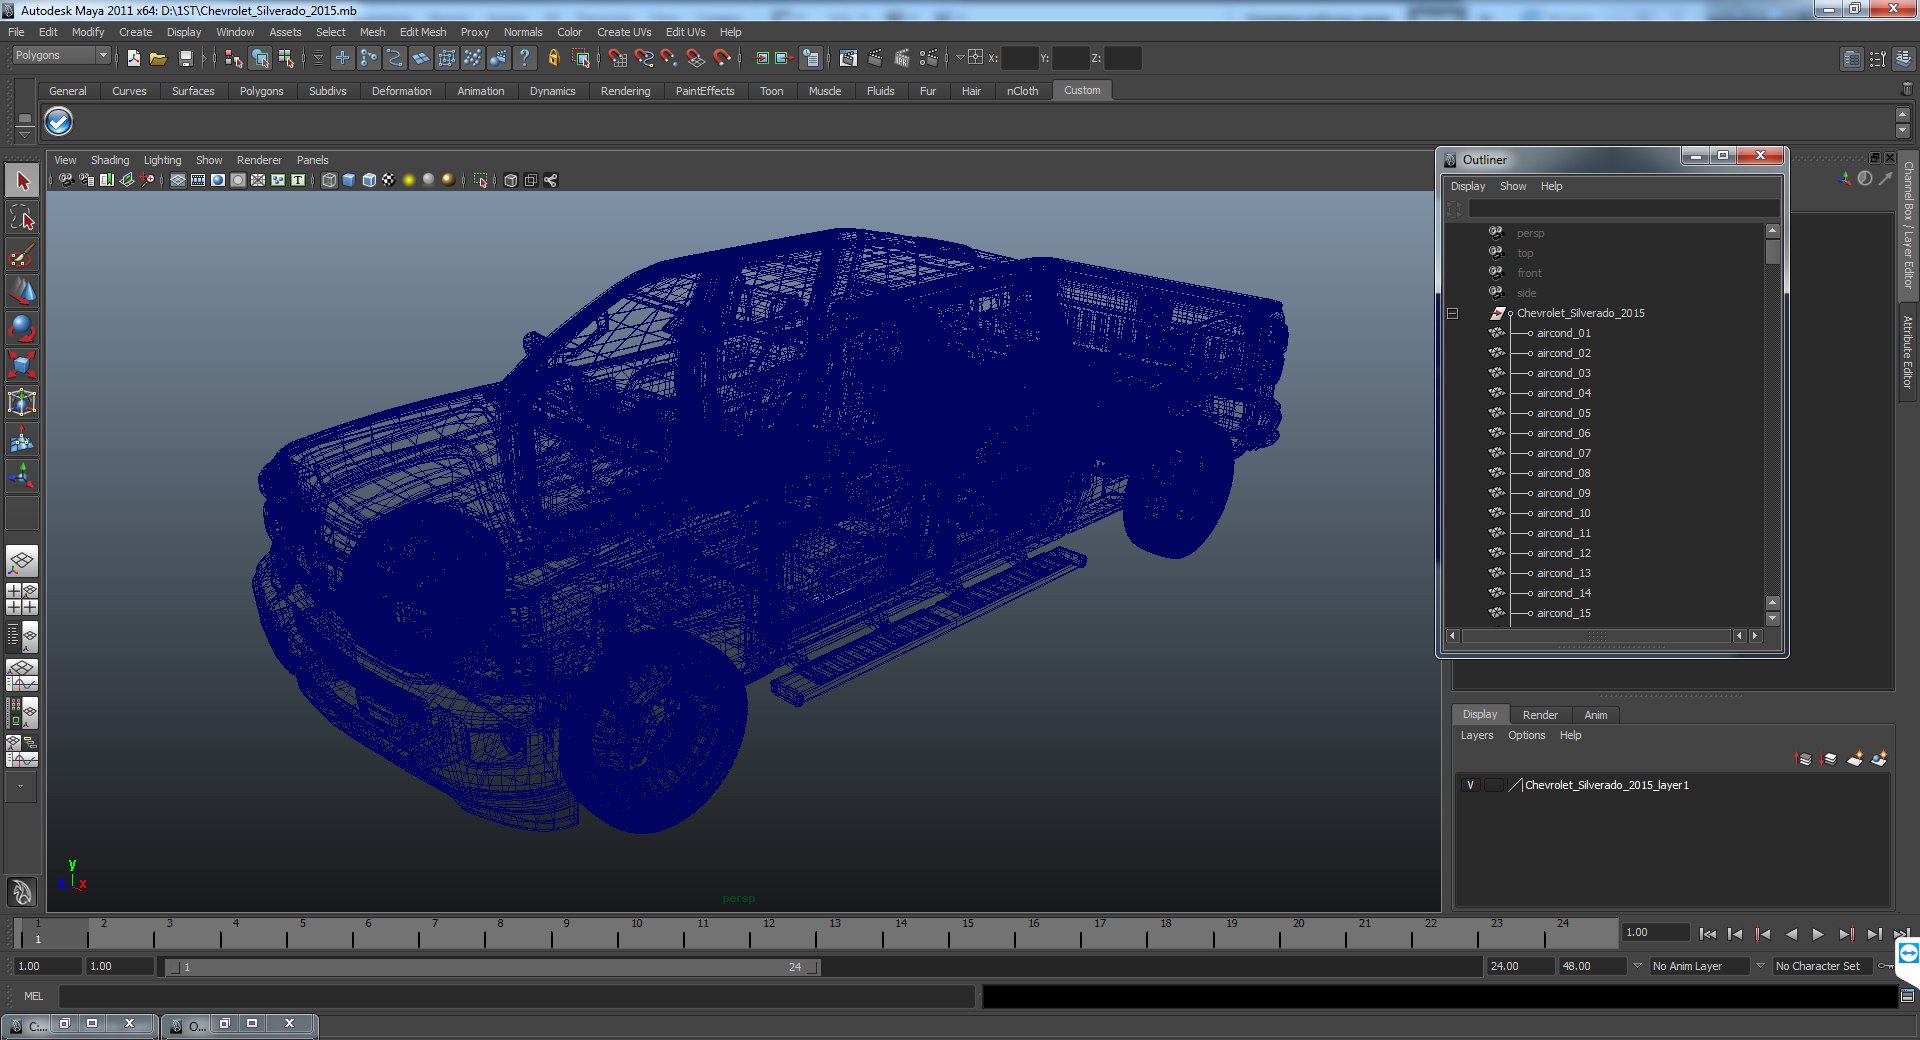
Task: Open the Create UVs menu
Action: coord(624,32)
